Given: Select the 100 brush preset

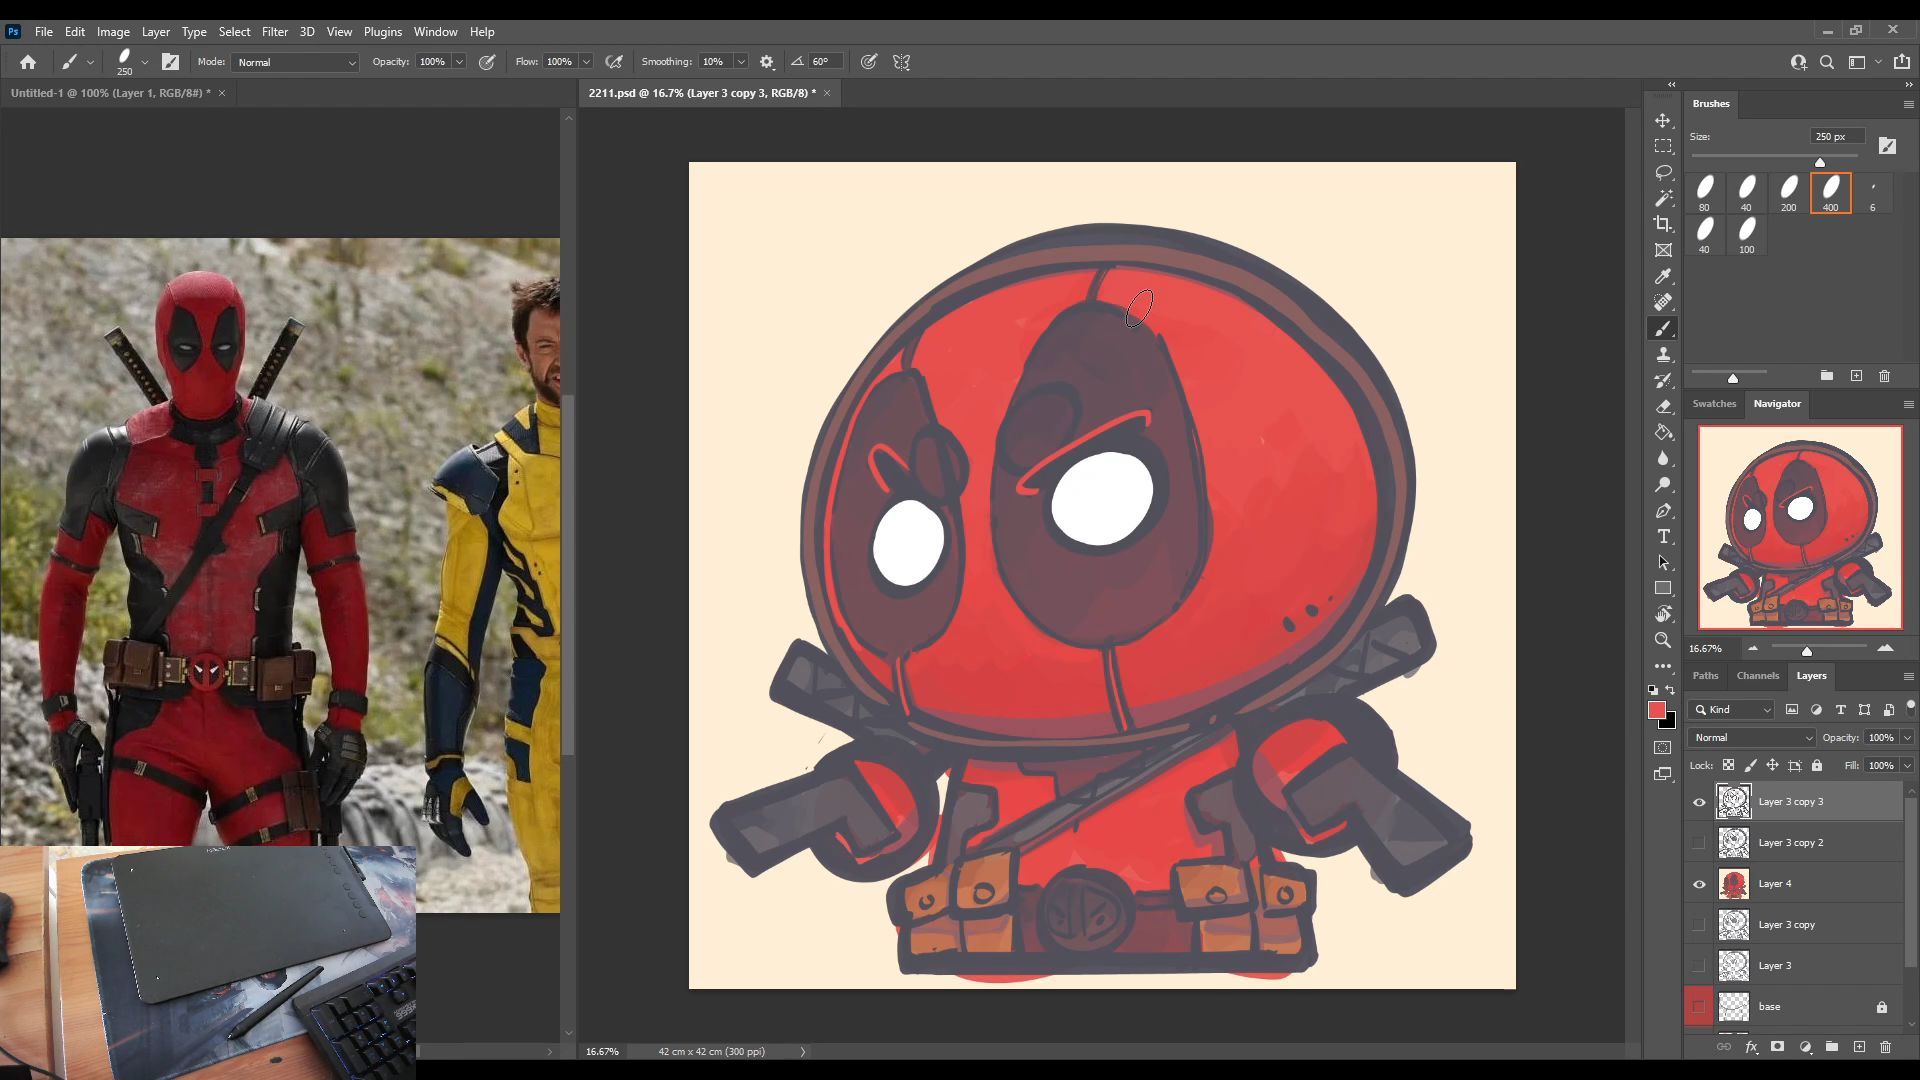Looking at the screenshot, I should tap(1747, 235).
